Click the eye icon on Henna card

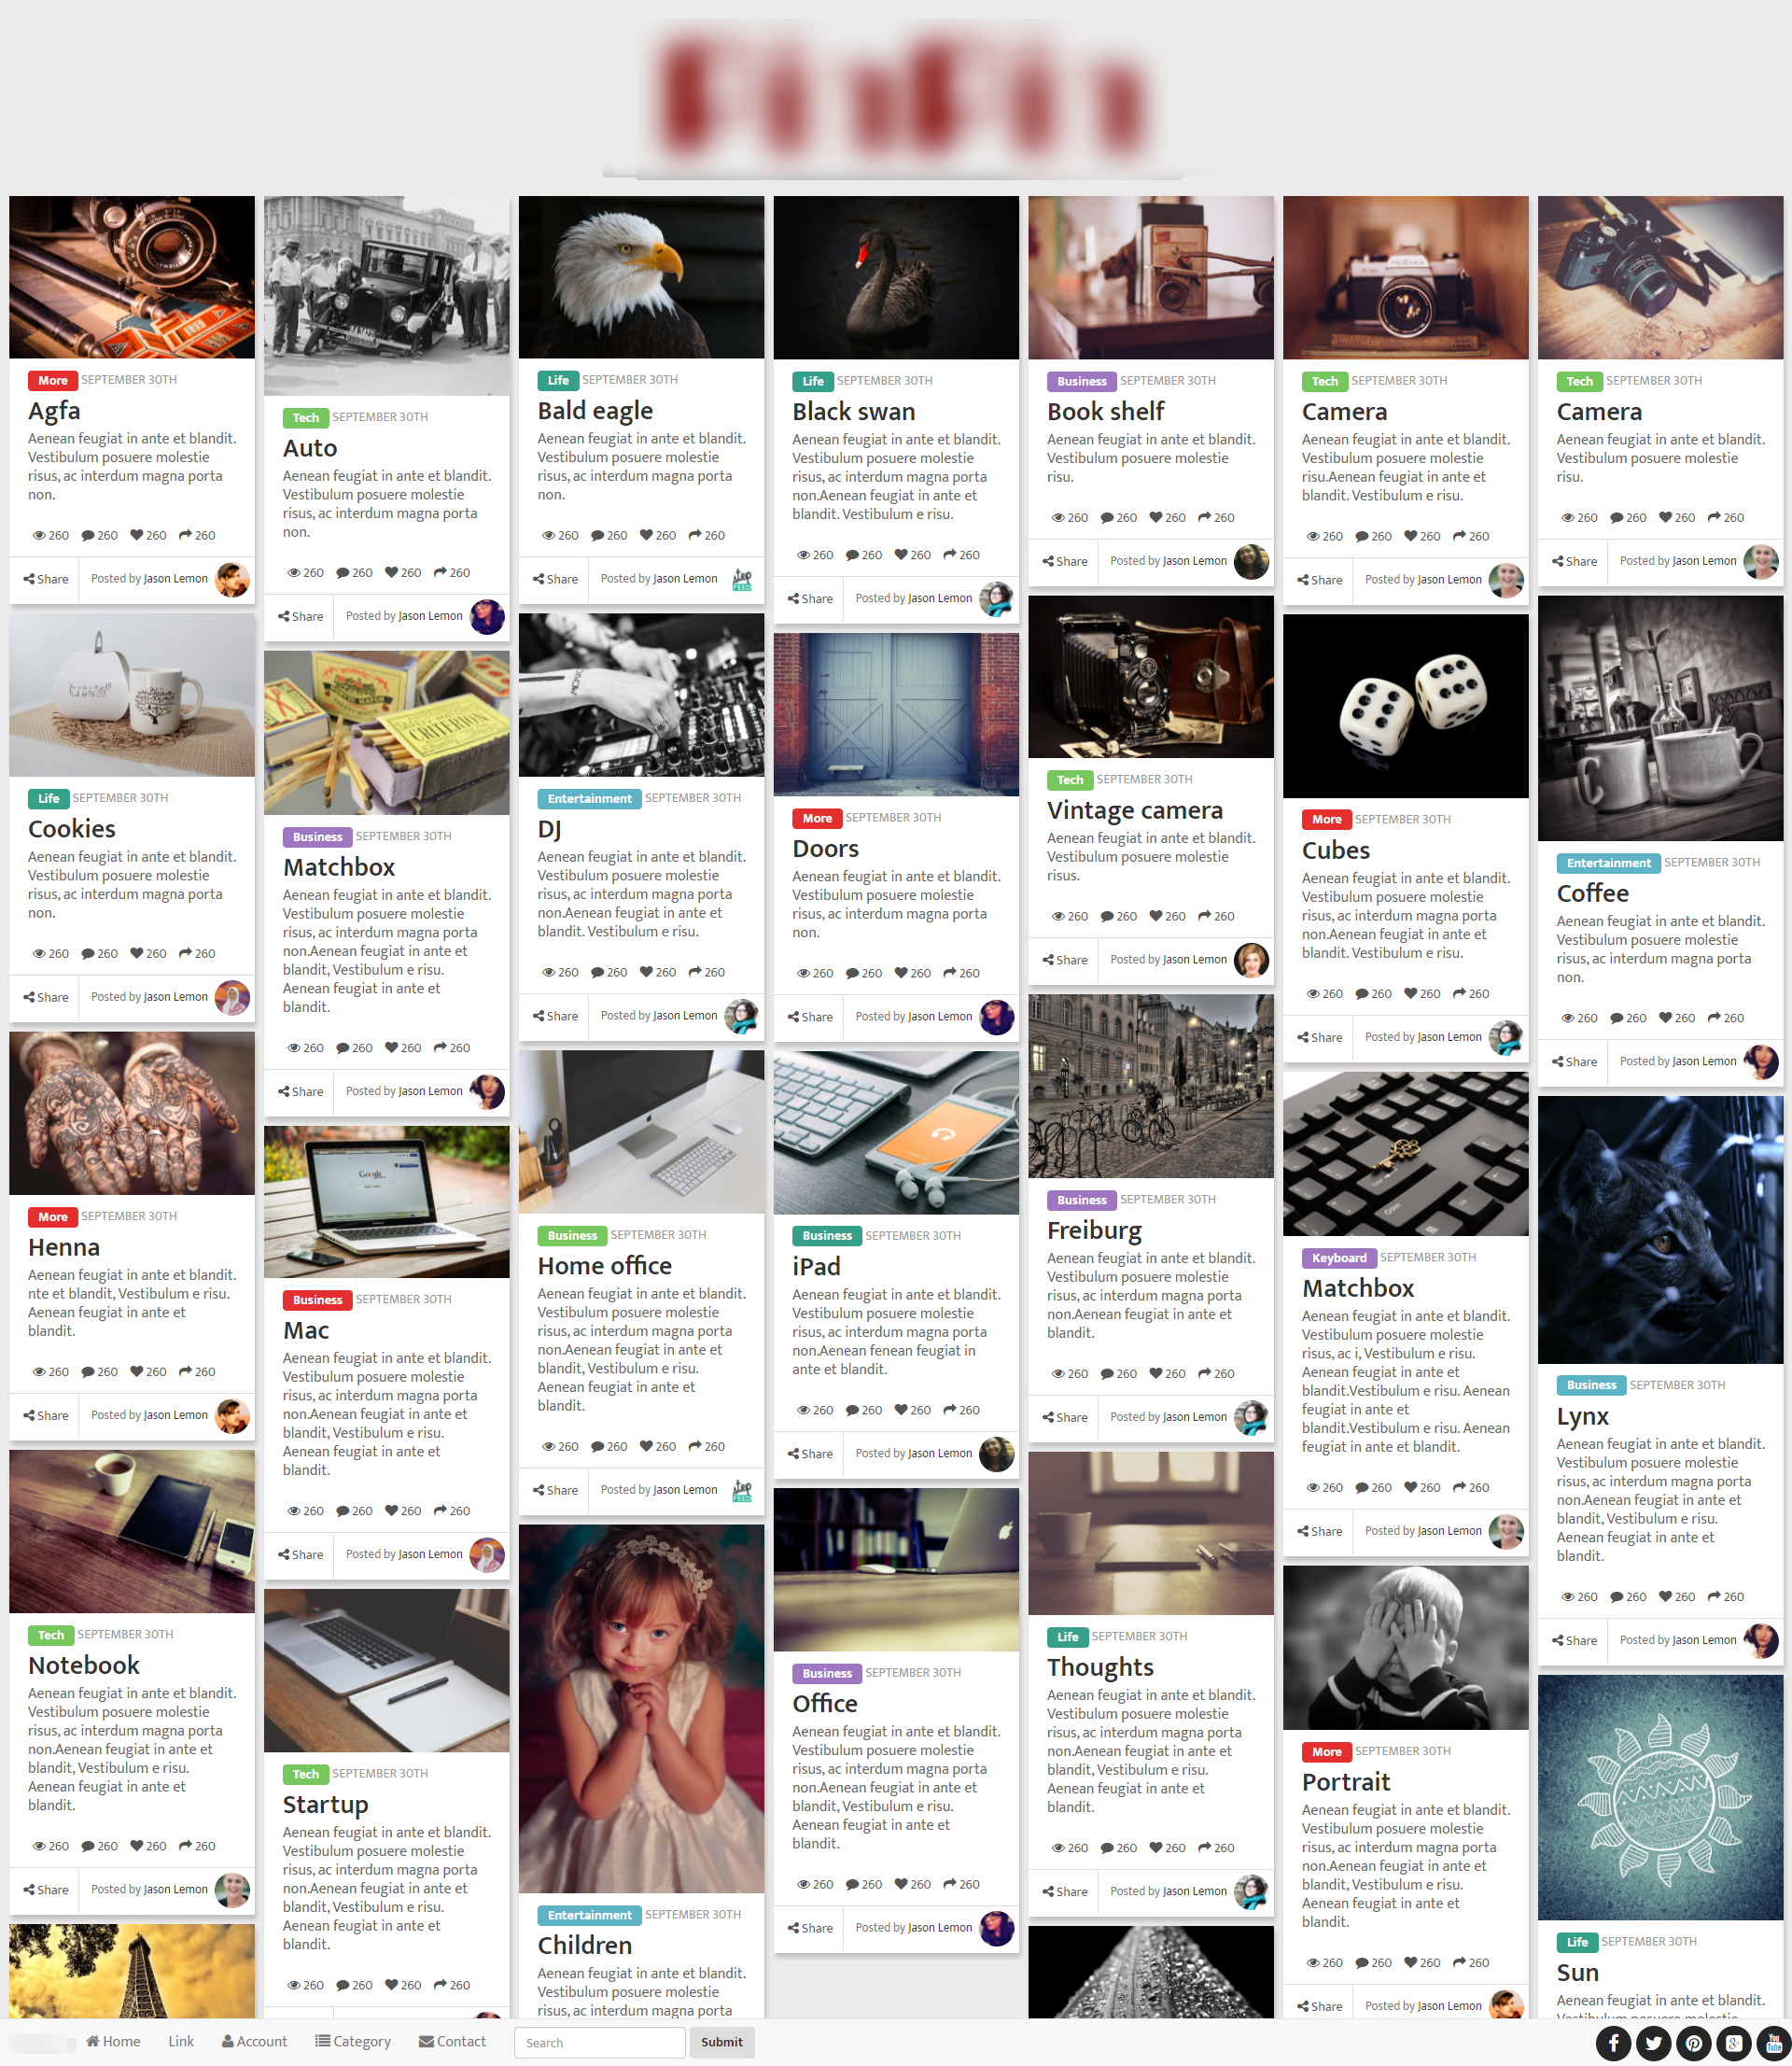pyautogui.click(x=39, y=1371)
